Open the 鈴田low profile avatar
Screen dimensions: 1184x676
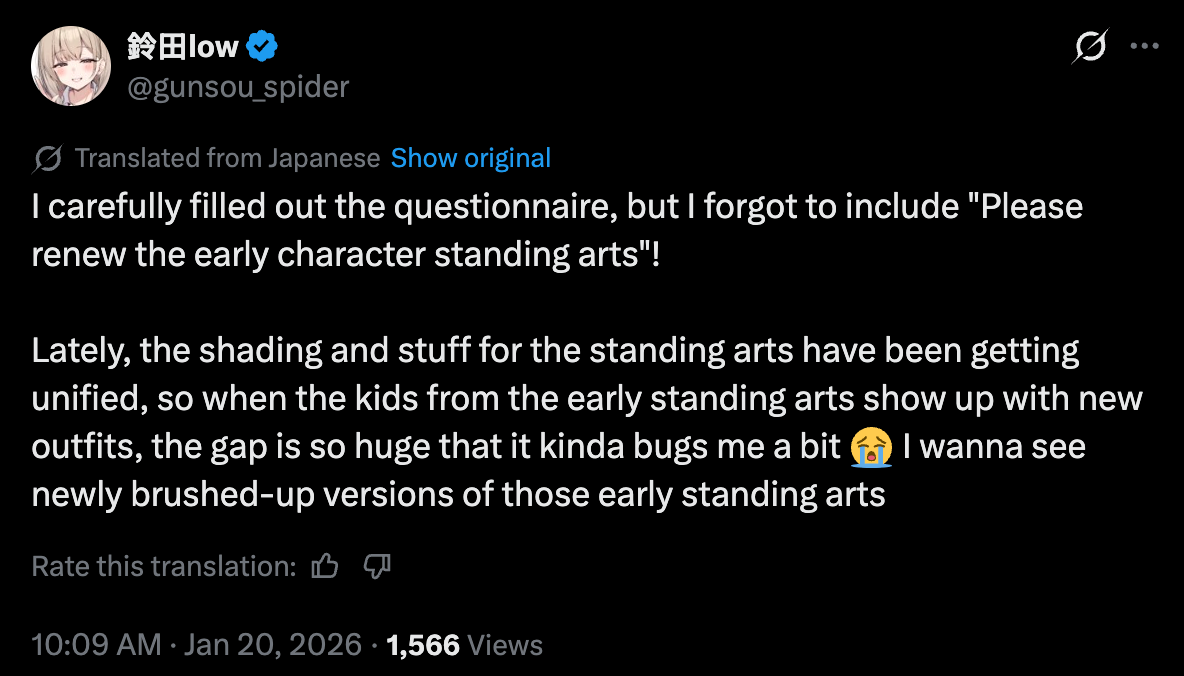[71, 67]
